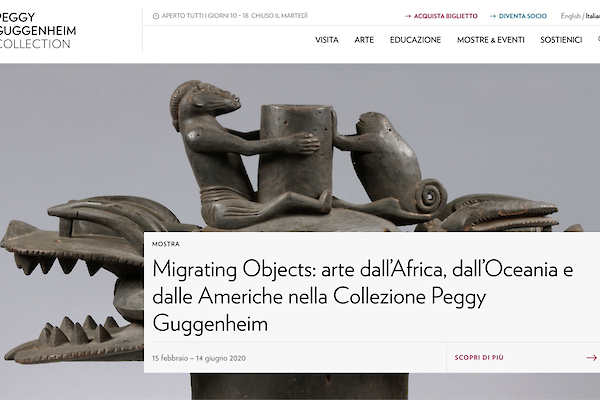Switch the language to English
The height and width of the screenshot is (400, 600).
[x=571, y=16]
